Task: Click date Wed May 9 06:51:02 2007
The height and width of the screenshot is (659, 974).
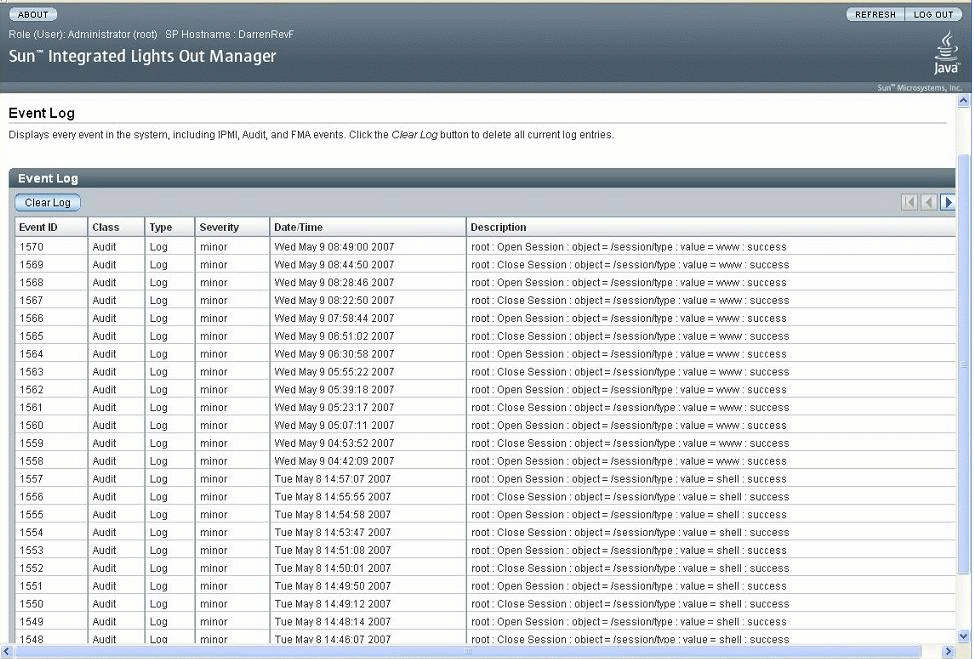Action: pyautogui.click(x=334, y=336)
